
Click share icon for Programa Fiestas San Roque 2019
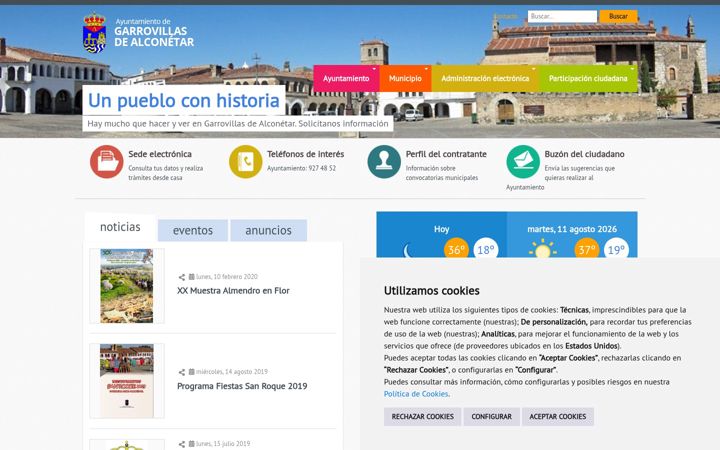click(182, 372)
